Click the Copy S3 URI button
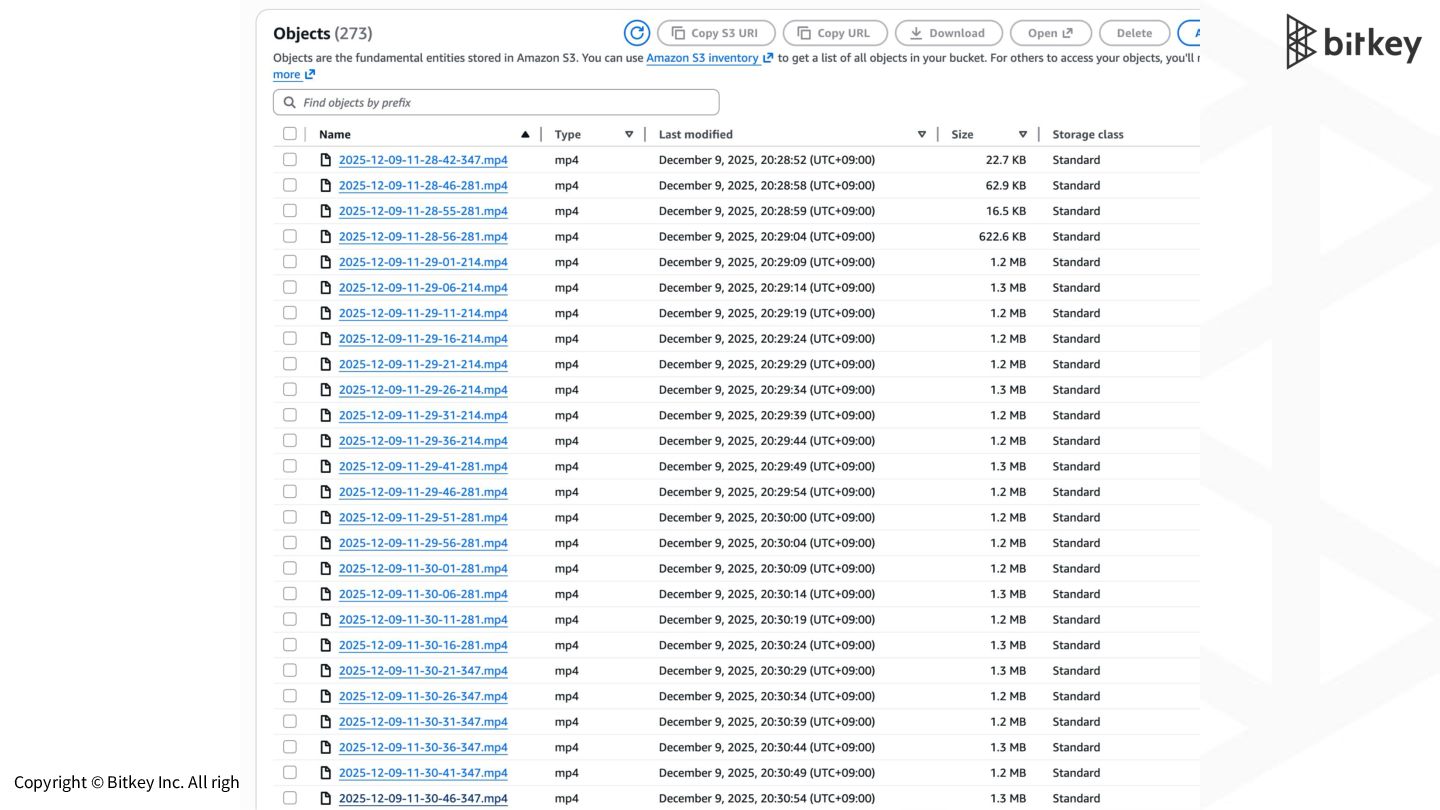 (x=716, y=33)
